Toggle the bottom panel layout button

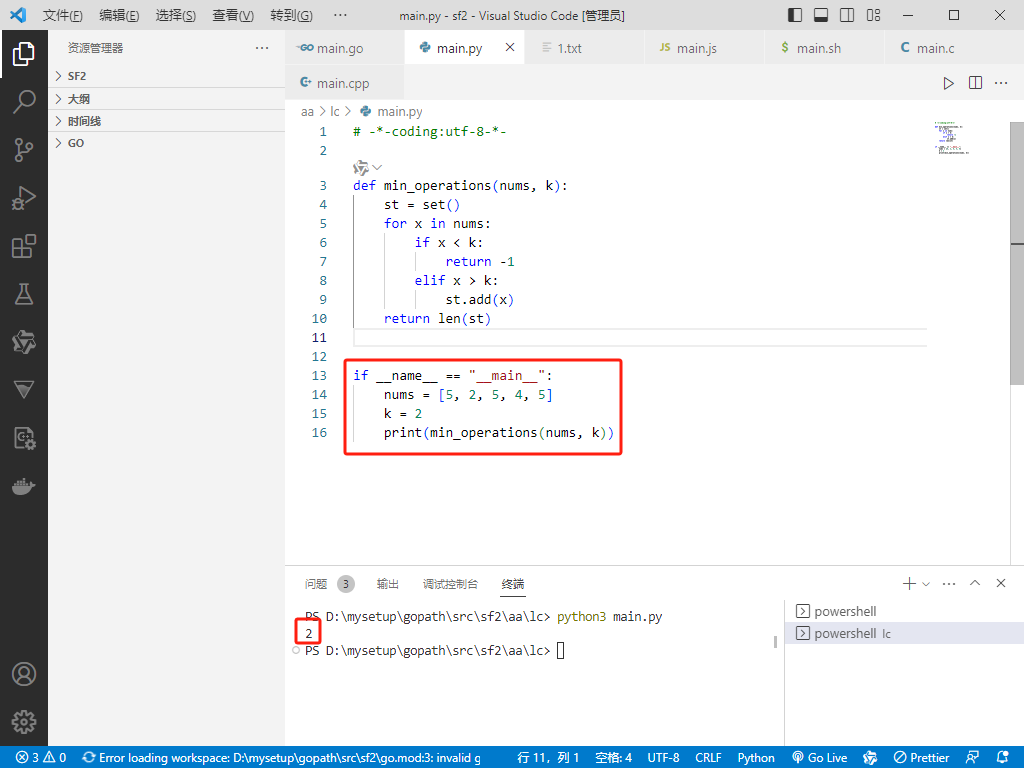pos(821,15)
